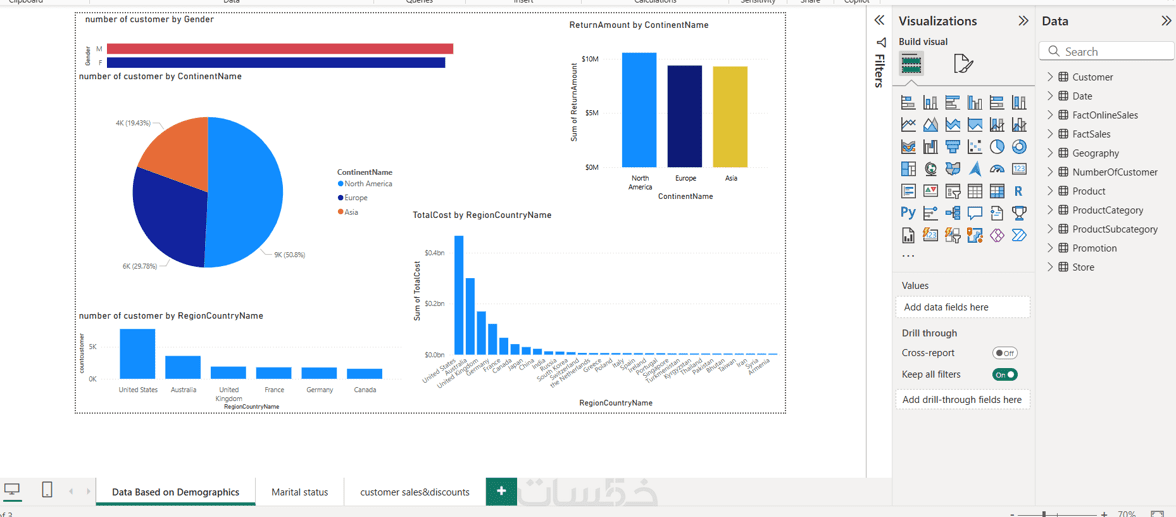This screenshot has width=1176, height=517.
Task: Open Build visual tab icon
Action: (x=911, y=64)
